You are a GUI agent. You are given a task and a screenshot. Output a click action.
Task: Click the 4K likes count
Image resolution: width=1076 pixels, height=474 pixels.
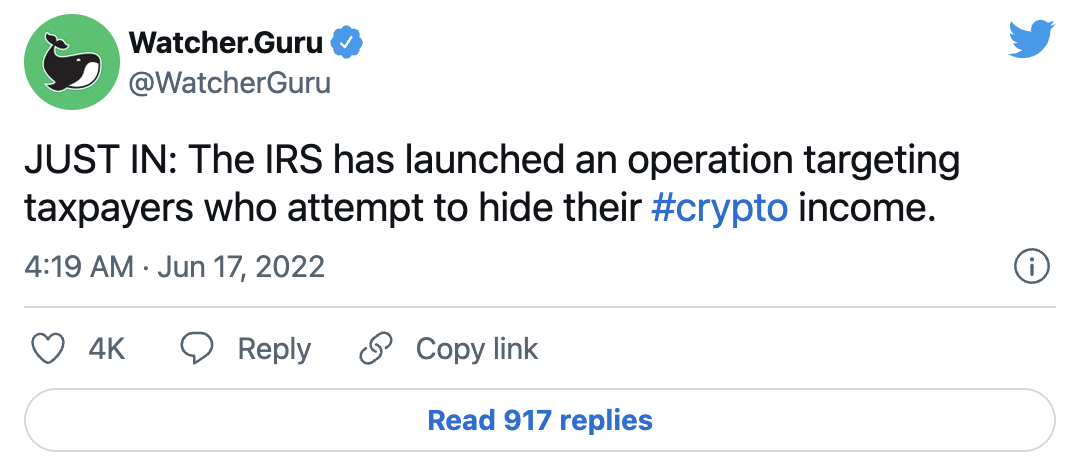[107, 349]
